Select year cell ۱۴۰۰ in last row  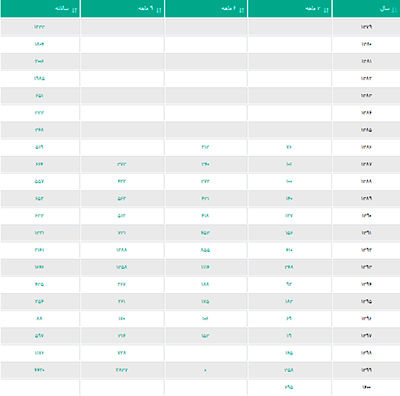coord(366,387)
